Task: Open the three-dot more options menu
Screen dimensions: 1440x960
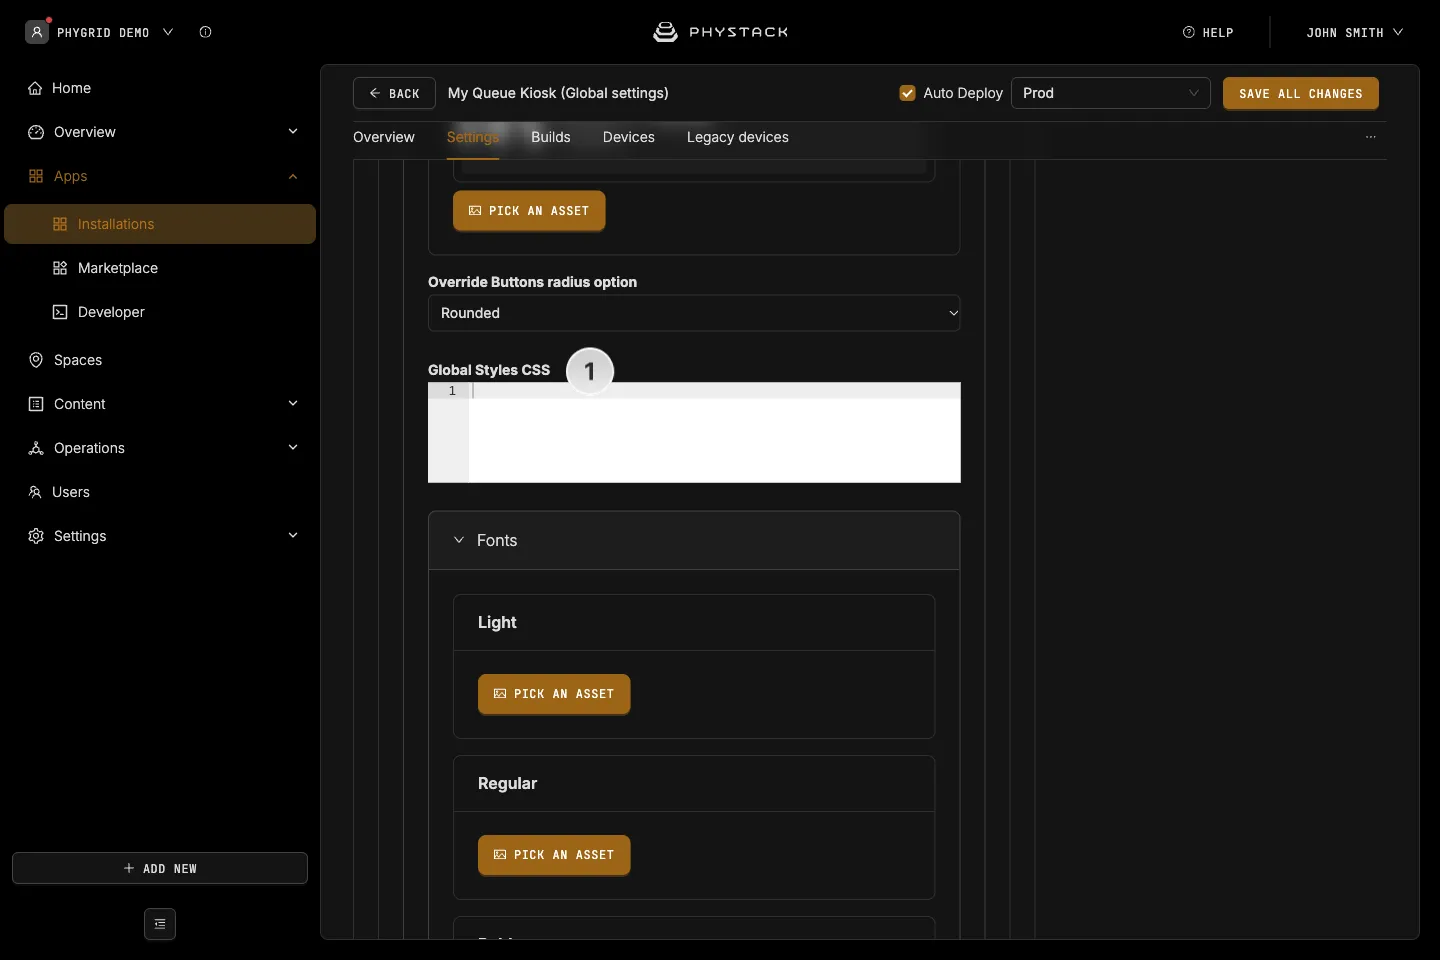Action: tap(1371, 137)
